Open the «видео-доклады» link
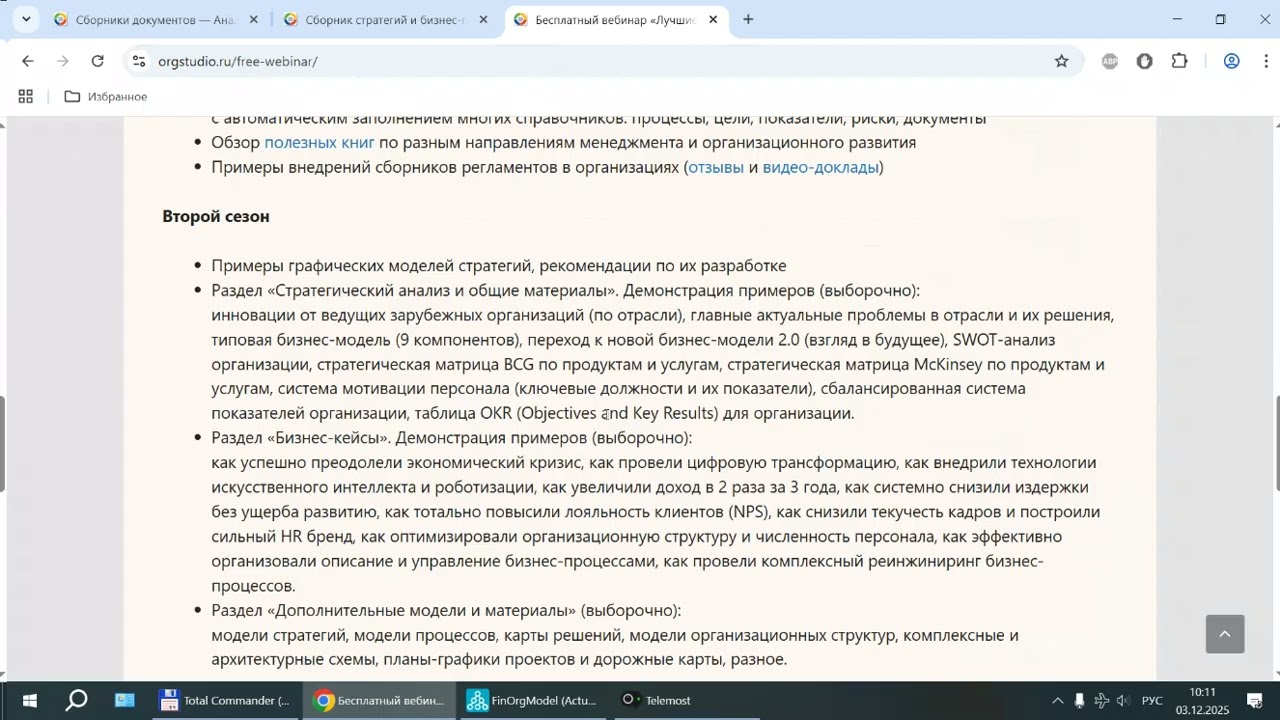This screenshot has width=1280, height=720. (820, 167)
